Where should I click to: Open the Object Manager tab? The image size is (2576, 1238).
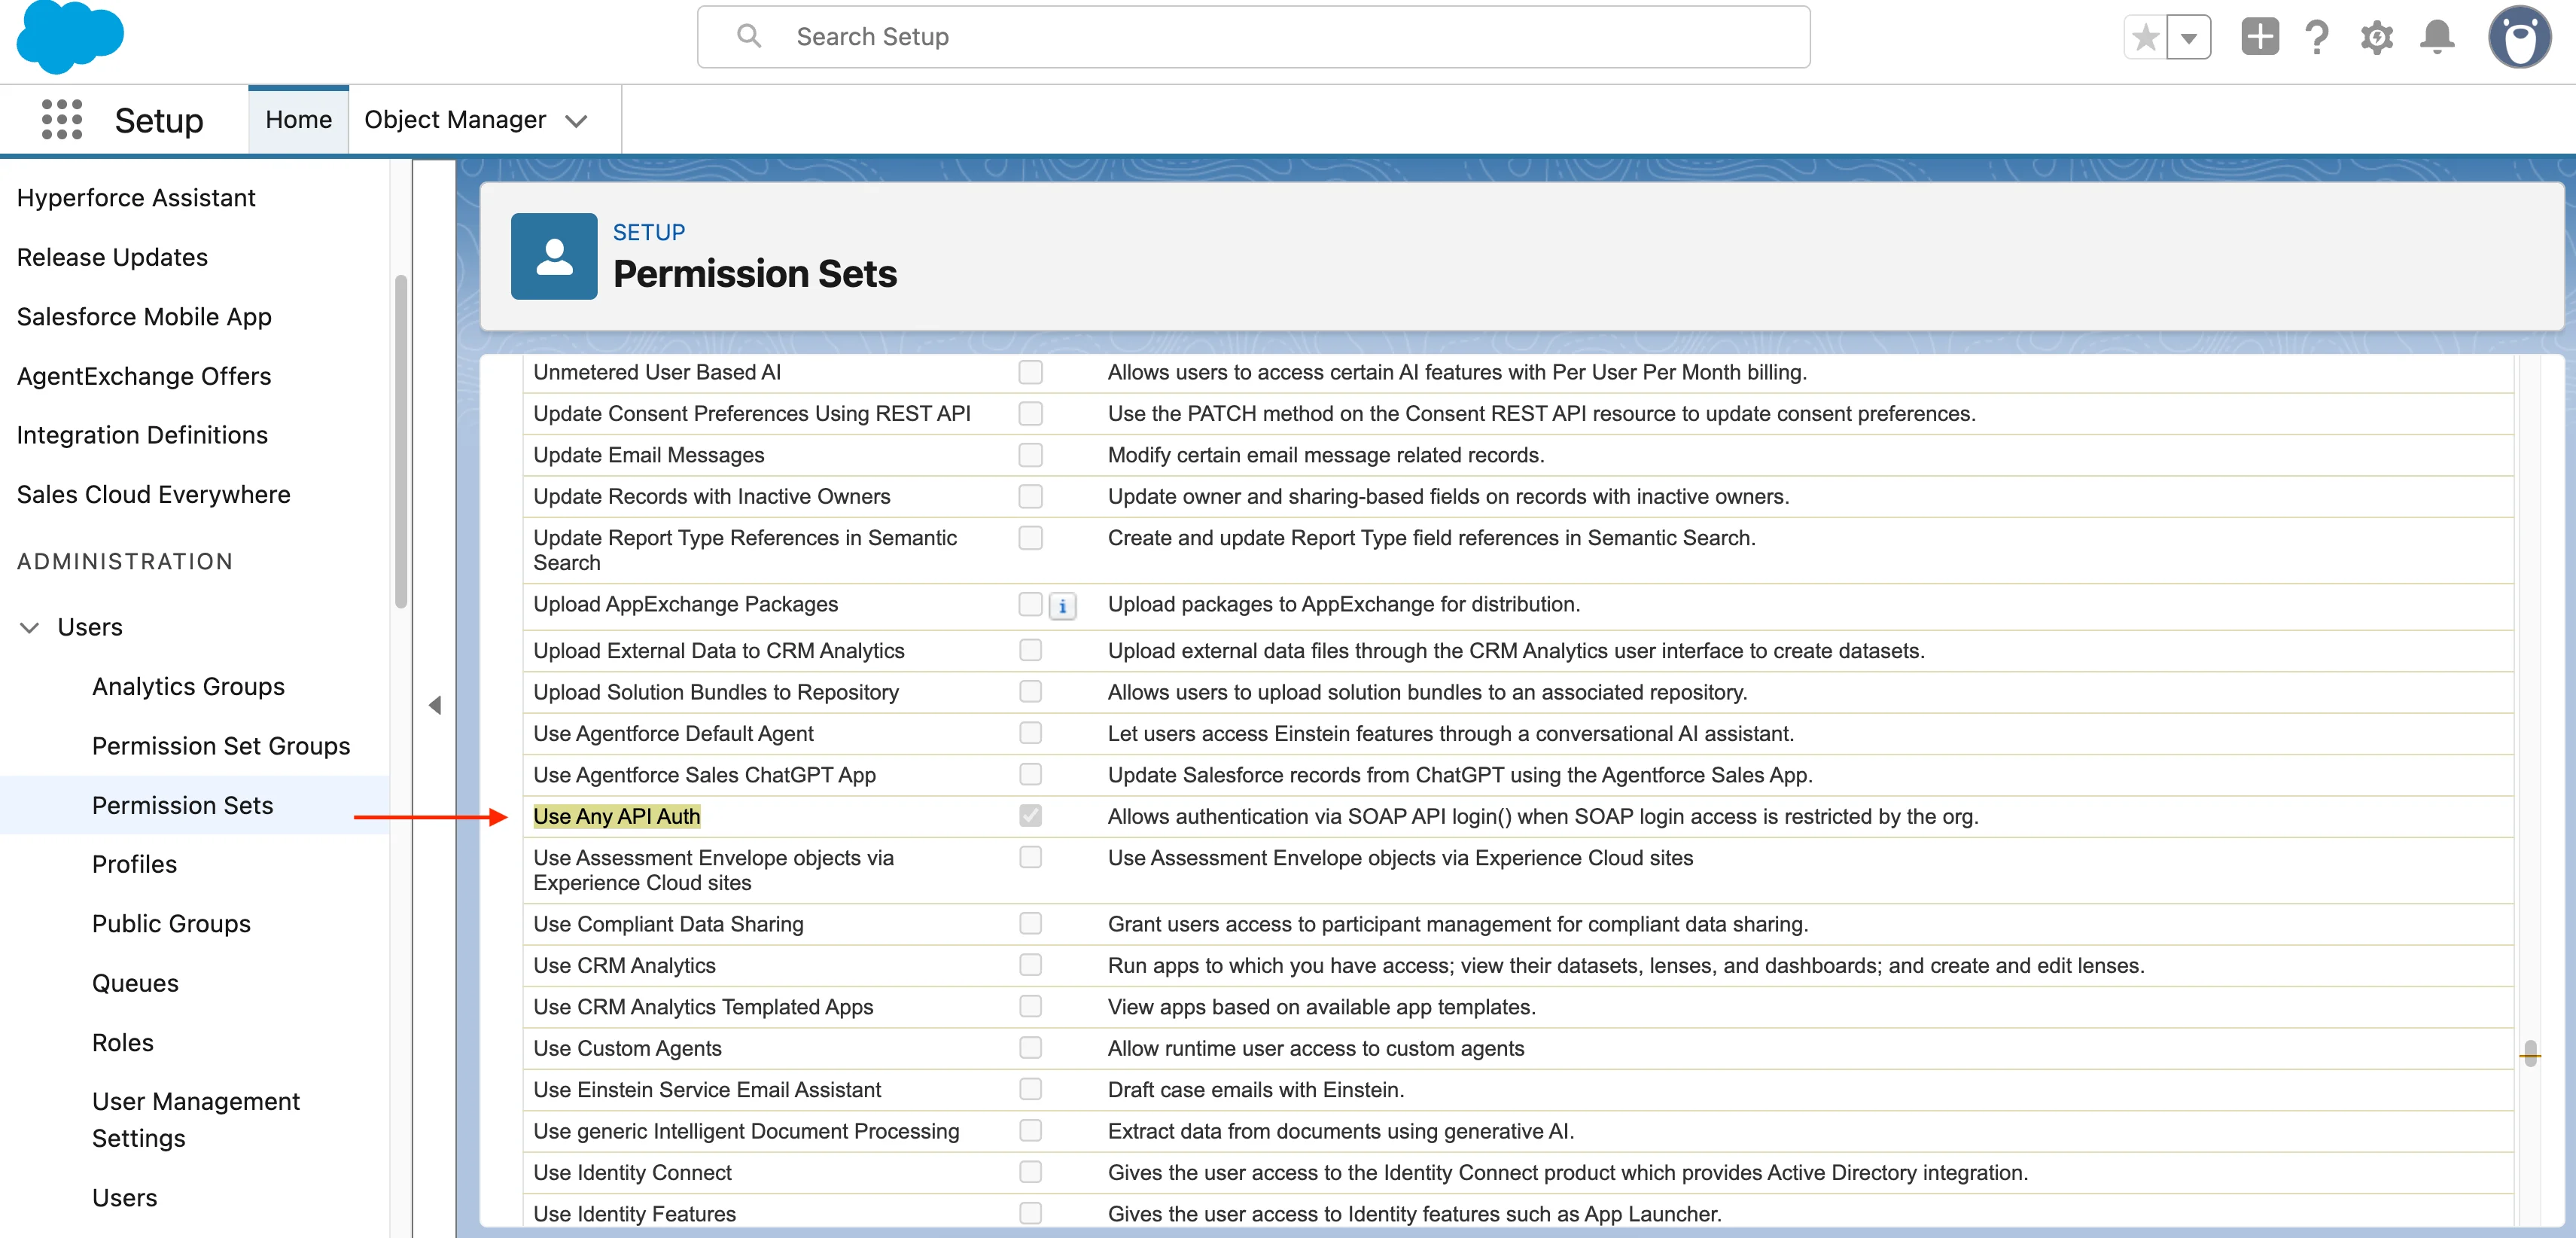(x=455, y=120)
